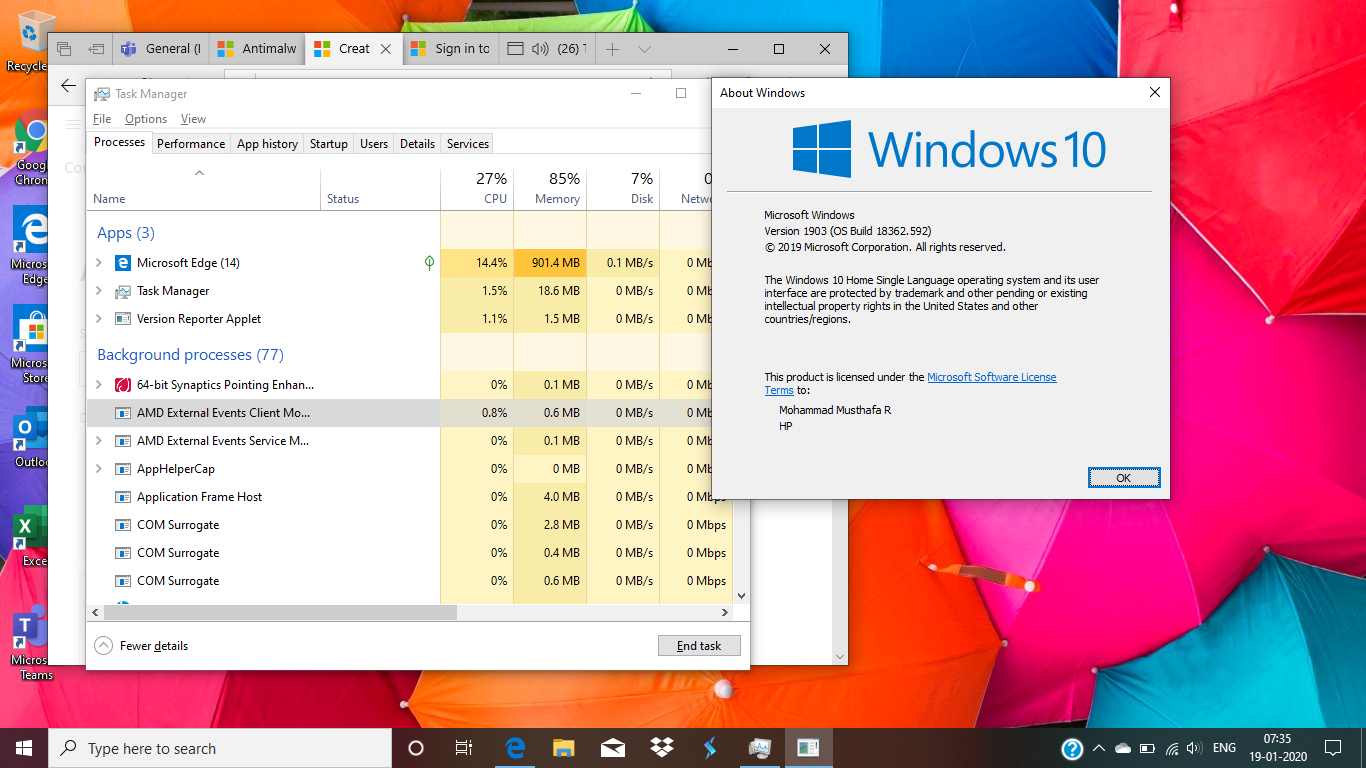The width and height of the screenshot is (1366, 768).
Task: Open Edge tab preview dropdown chevron
Action: click(x=644, y=48)
